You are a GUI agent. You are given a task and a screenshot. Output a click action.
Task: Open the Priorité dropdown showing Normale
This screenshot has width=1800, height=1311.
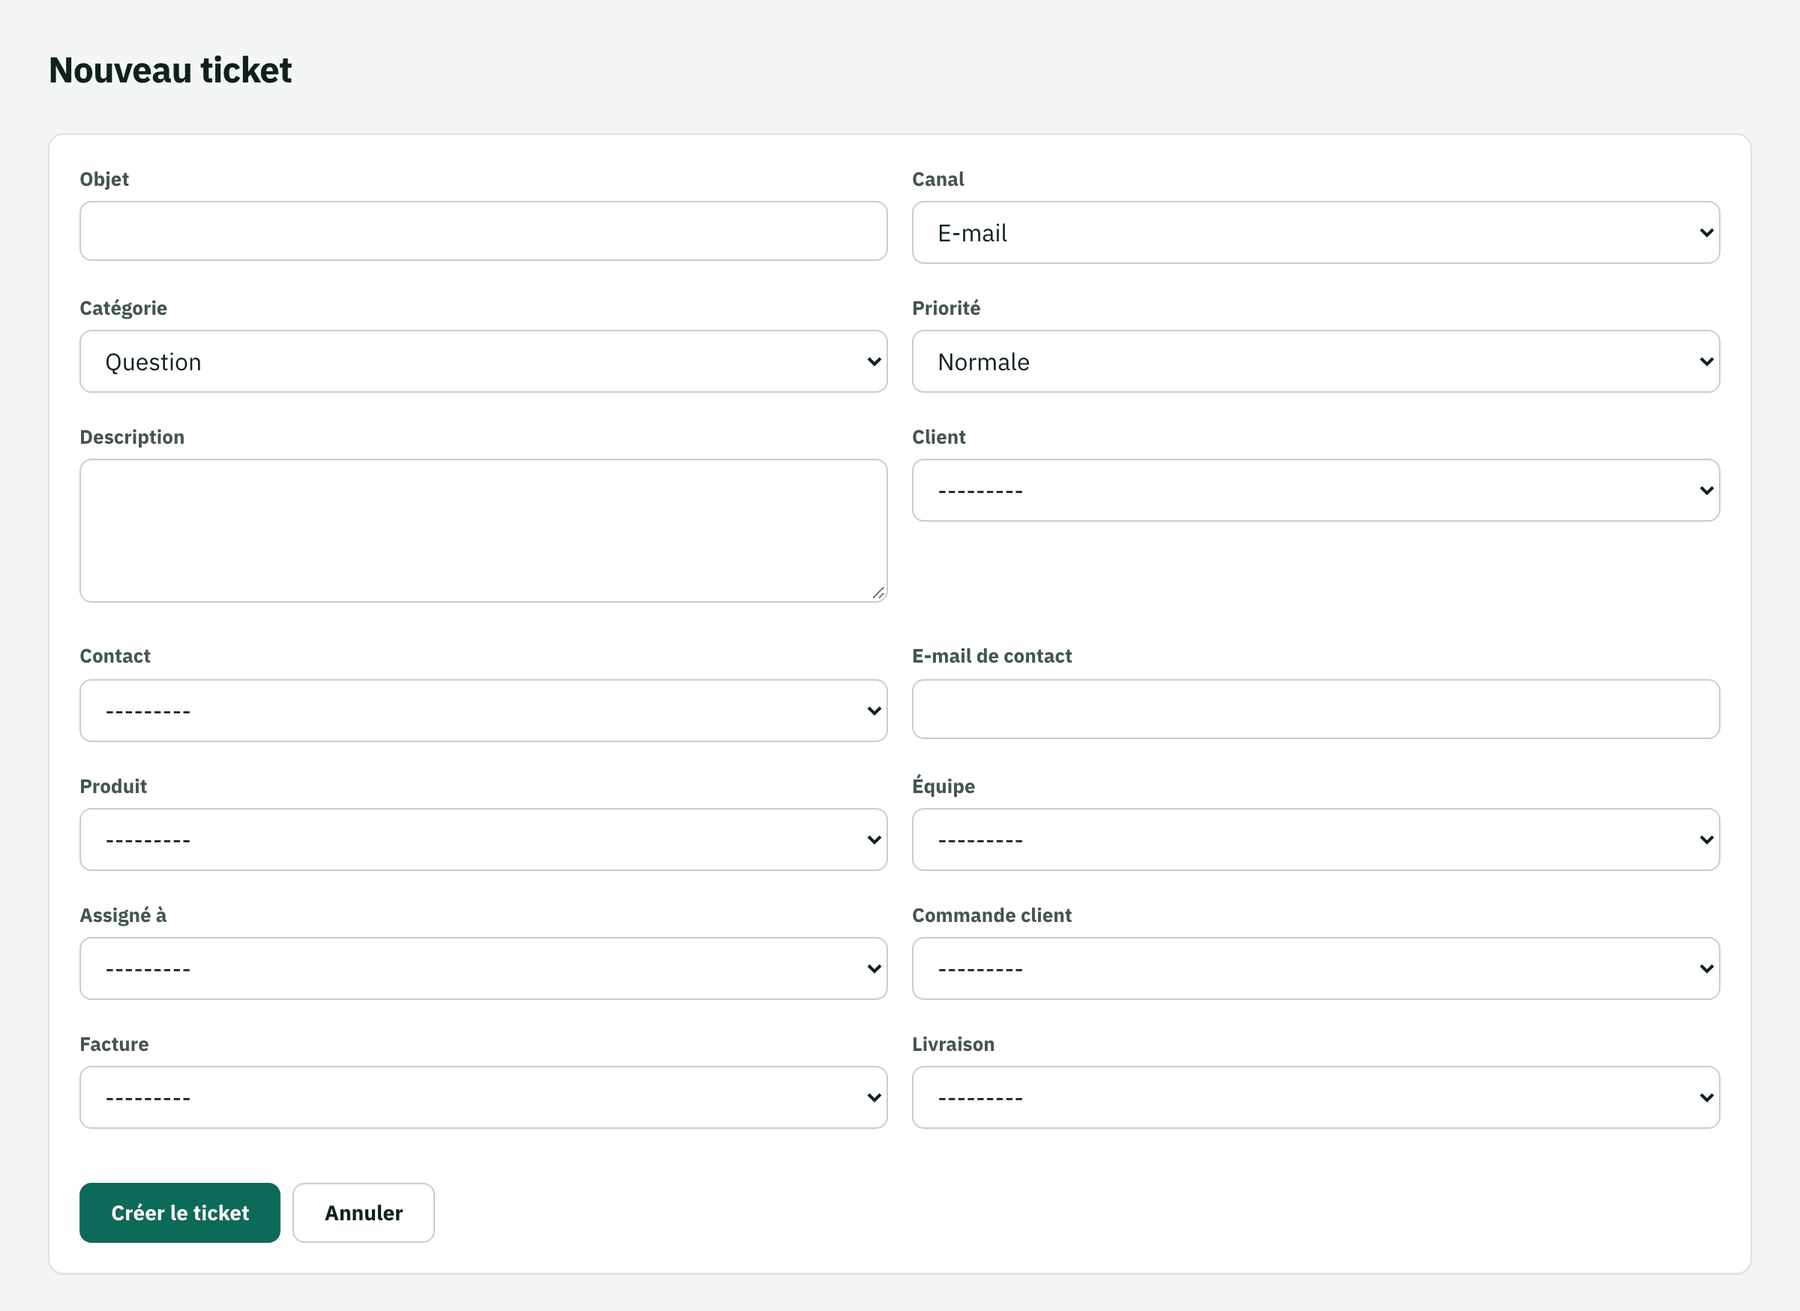[1315, 362]
